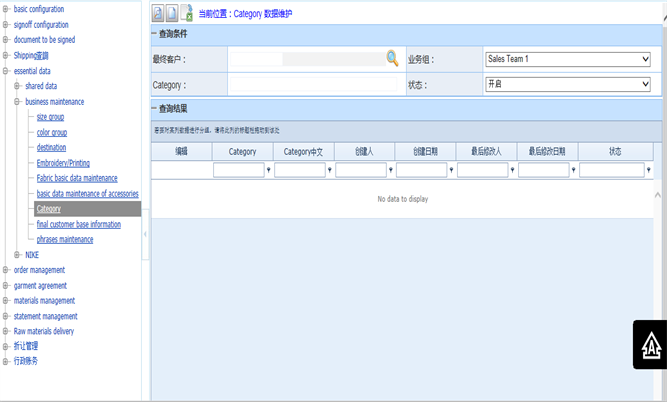Click the Category query input field
667x402 pixels.
coord(313,85)
